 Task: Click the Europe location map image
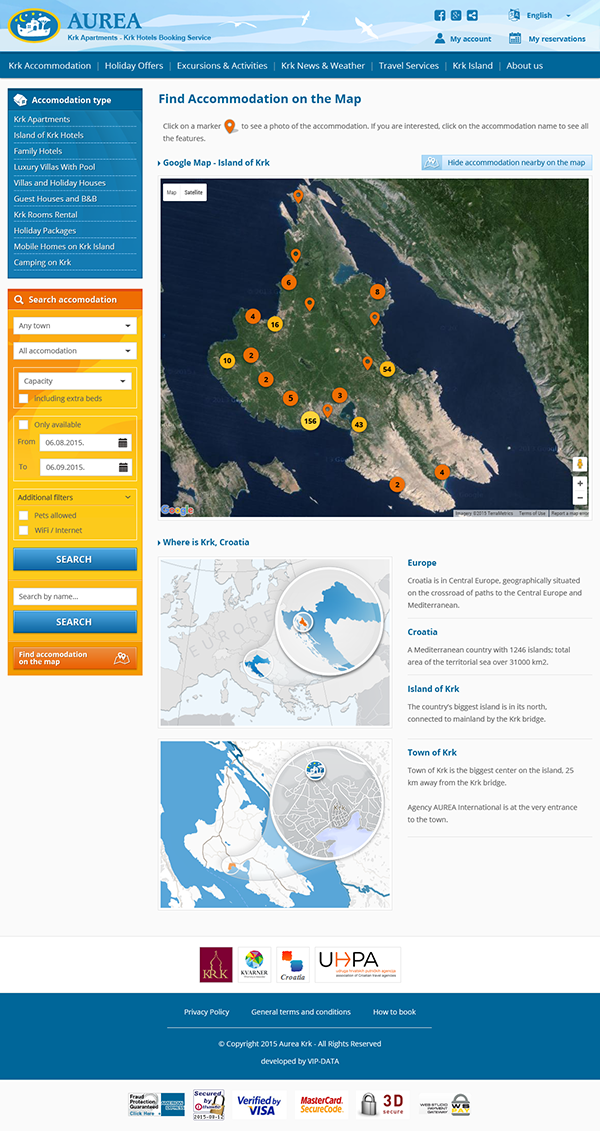(275, 642)
